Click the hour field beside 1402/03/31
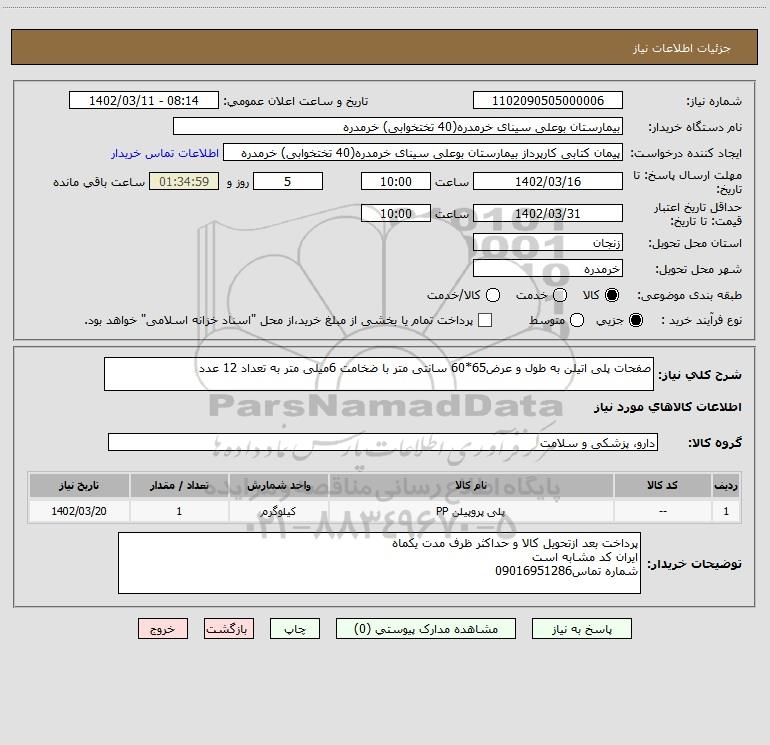Screen dimensions: 770x745 (396, 213)
